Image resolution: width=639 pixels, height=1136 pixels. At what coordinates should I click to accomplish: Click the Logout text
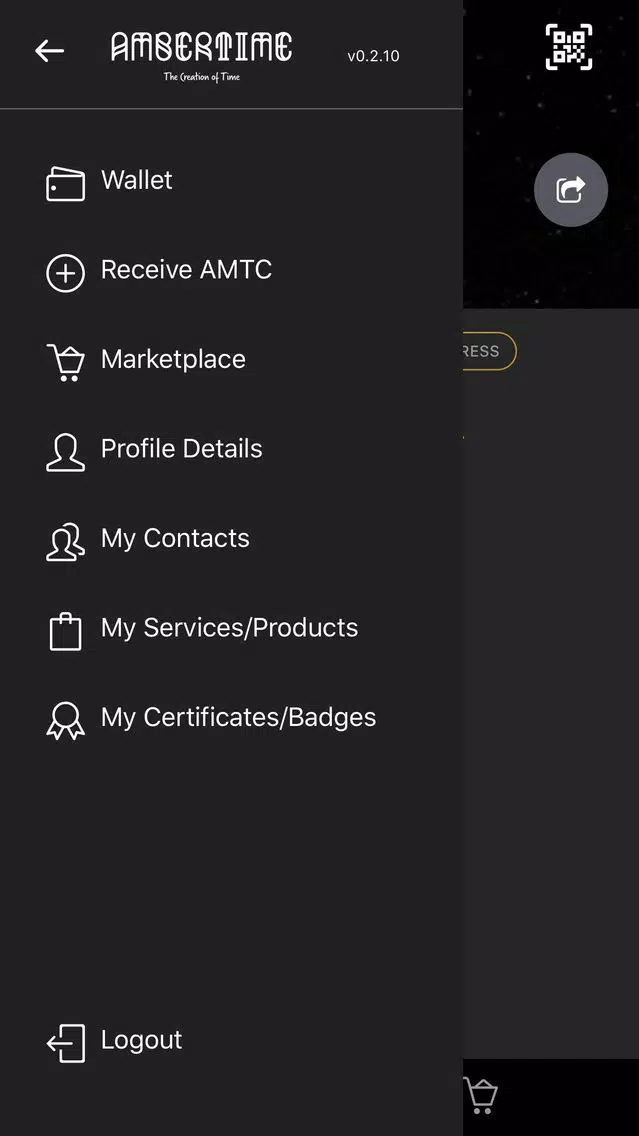point(141,1040)
